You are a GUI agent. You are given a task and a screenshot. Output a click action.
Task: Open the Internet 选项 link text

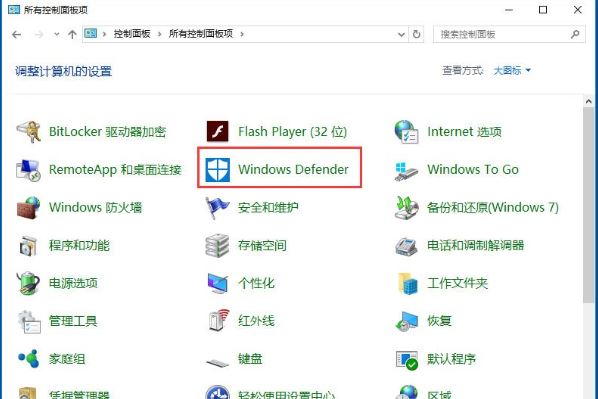coord(464,132)
